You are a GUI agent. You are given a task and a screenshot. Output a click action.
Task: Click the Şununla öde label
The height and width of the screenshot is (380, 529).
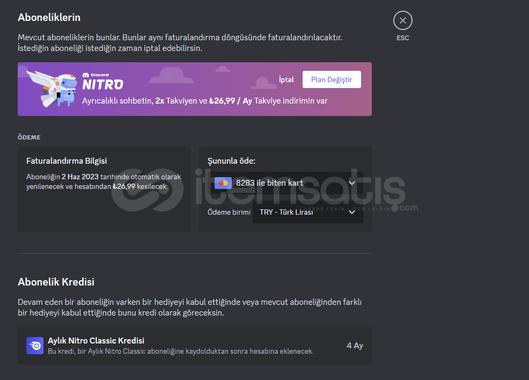point(231,161)
